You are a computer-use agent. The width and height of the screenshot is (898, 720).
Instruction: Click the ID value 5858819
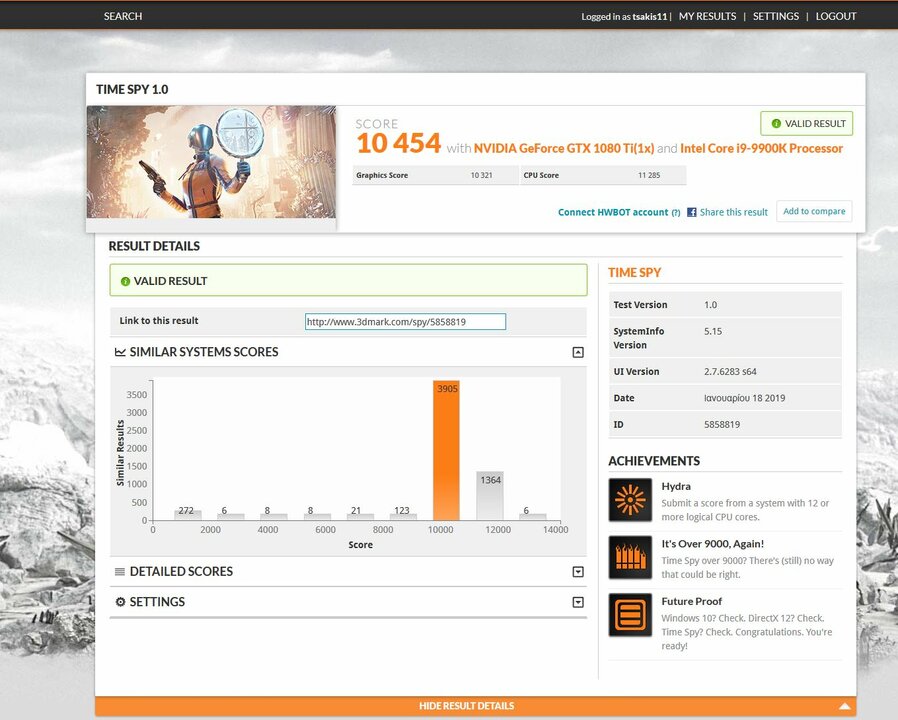(722, 424)
